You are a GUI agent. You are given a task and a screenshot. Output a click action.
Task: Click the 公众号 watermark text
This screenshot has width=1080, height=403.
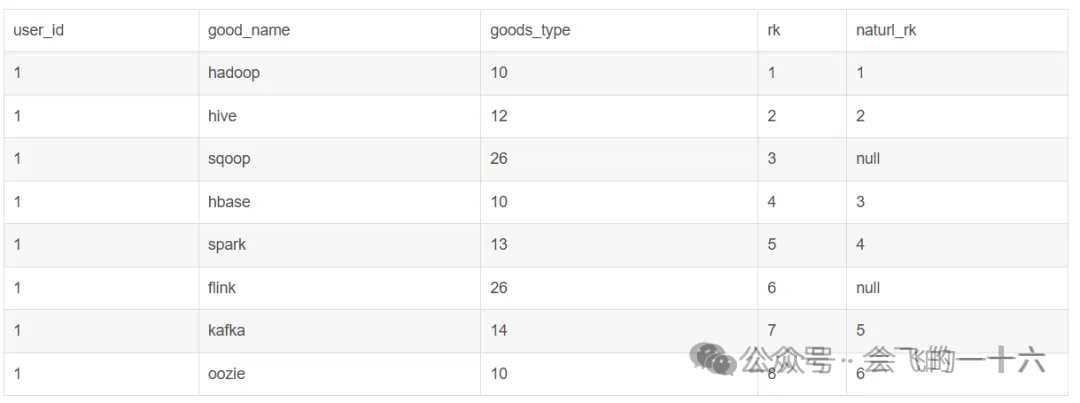786,361
